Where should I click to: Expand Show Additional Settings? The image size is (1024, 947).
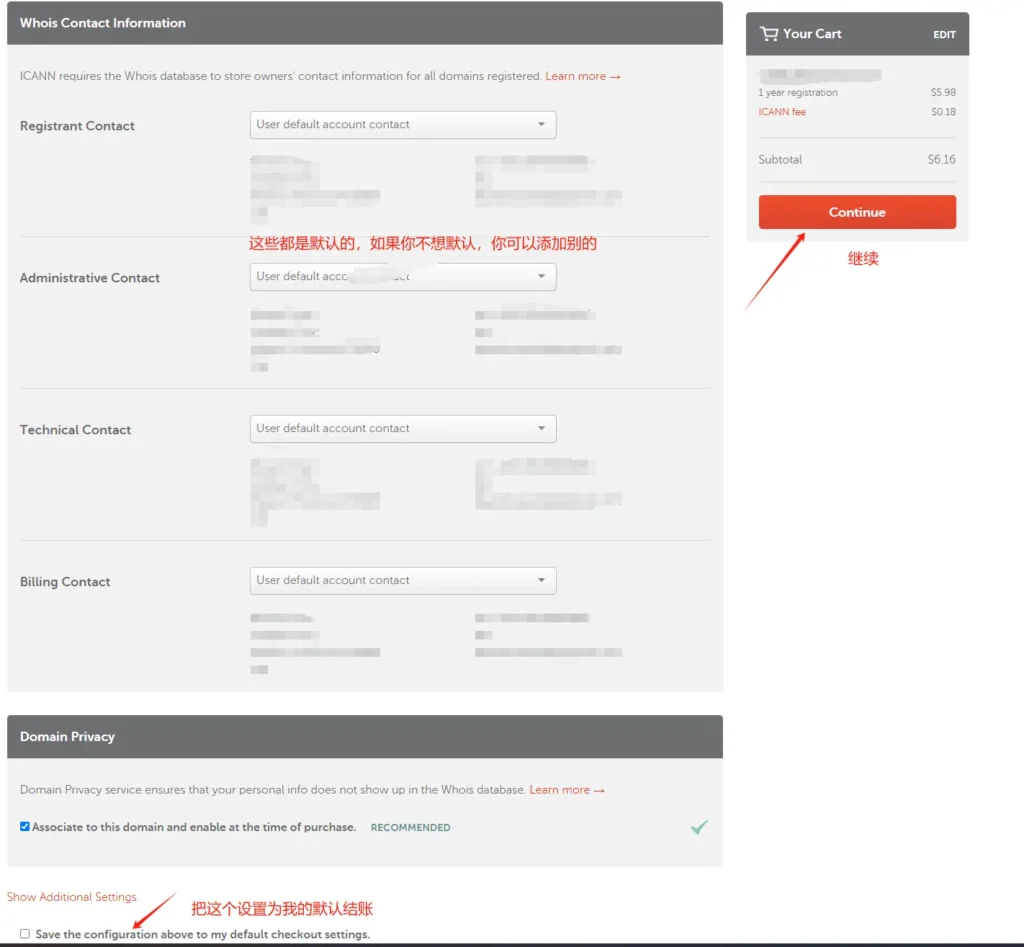click(72, 897)
